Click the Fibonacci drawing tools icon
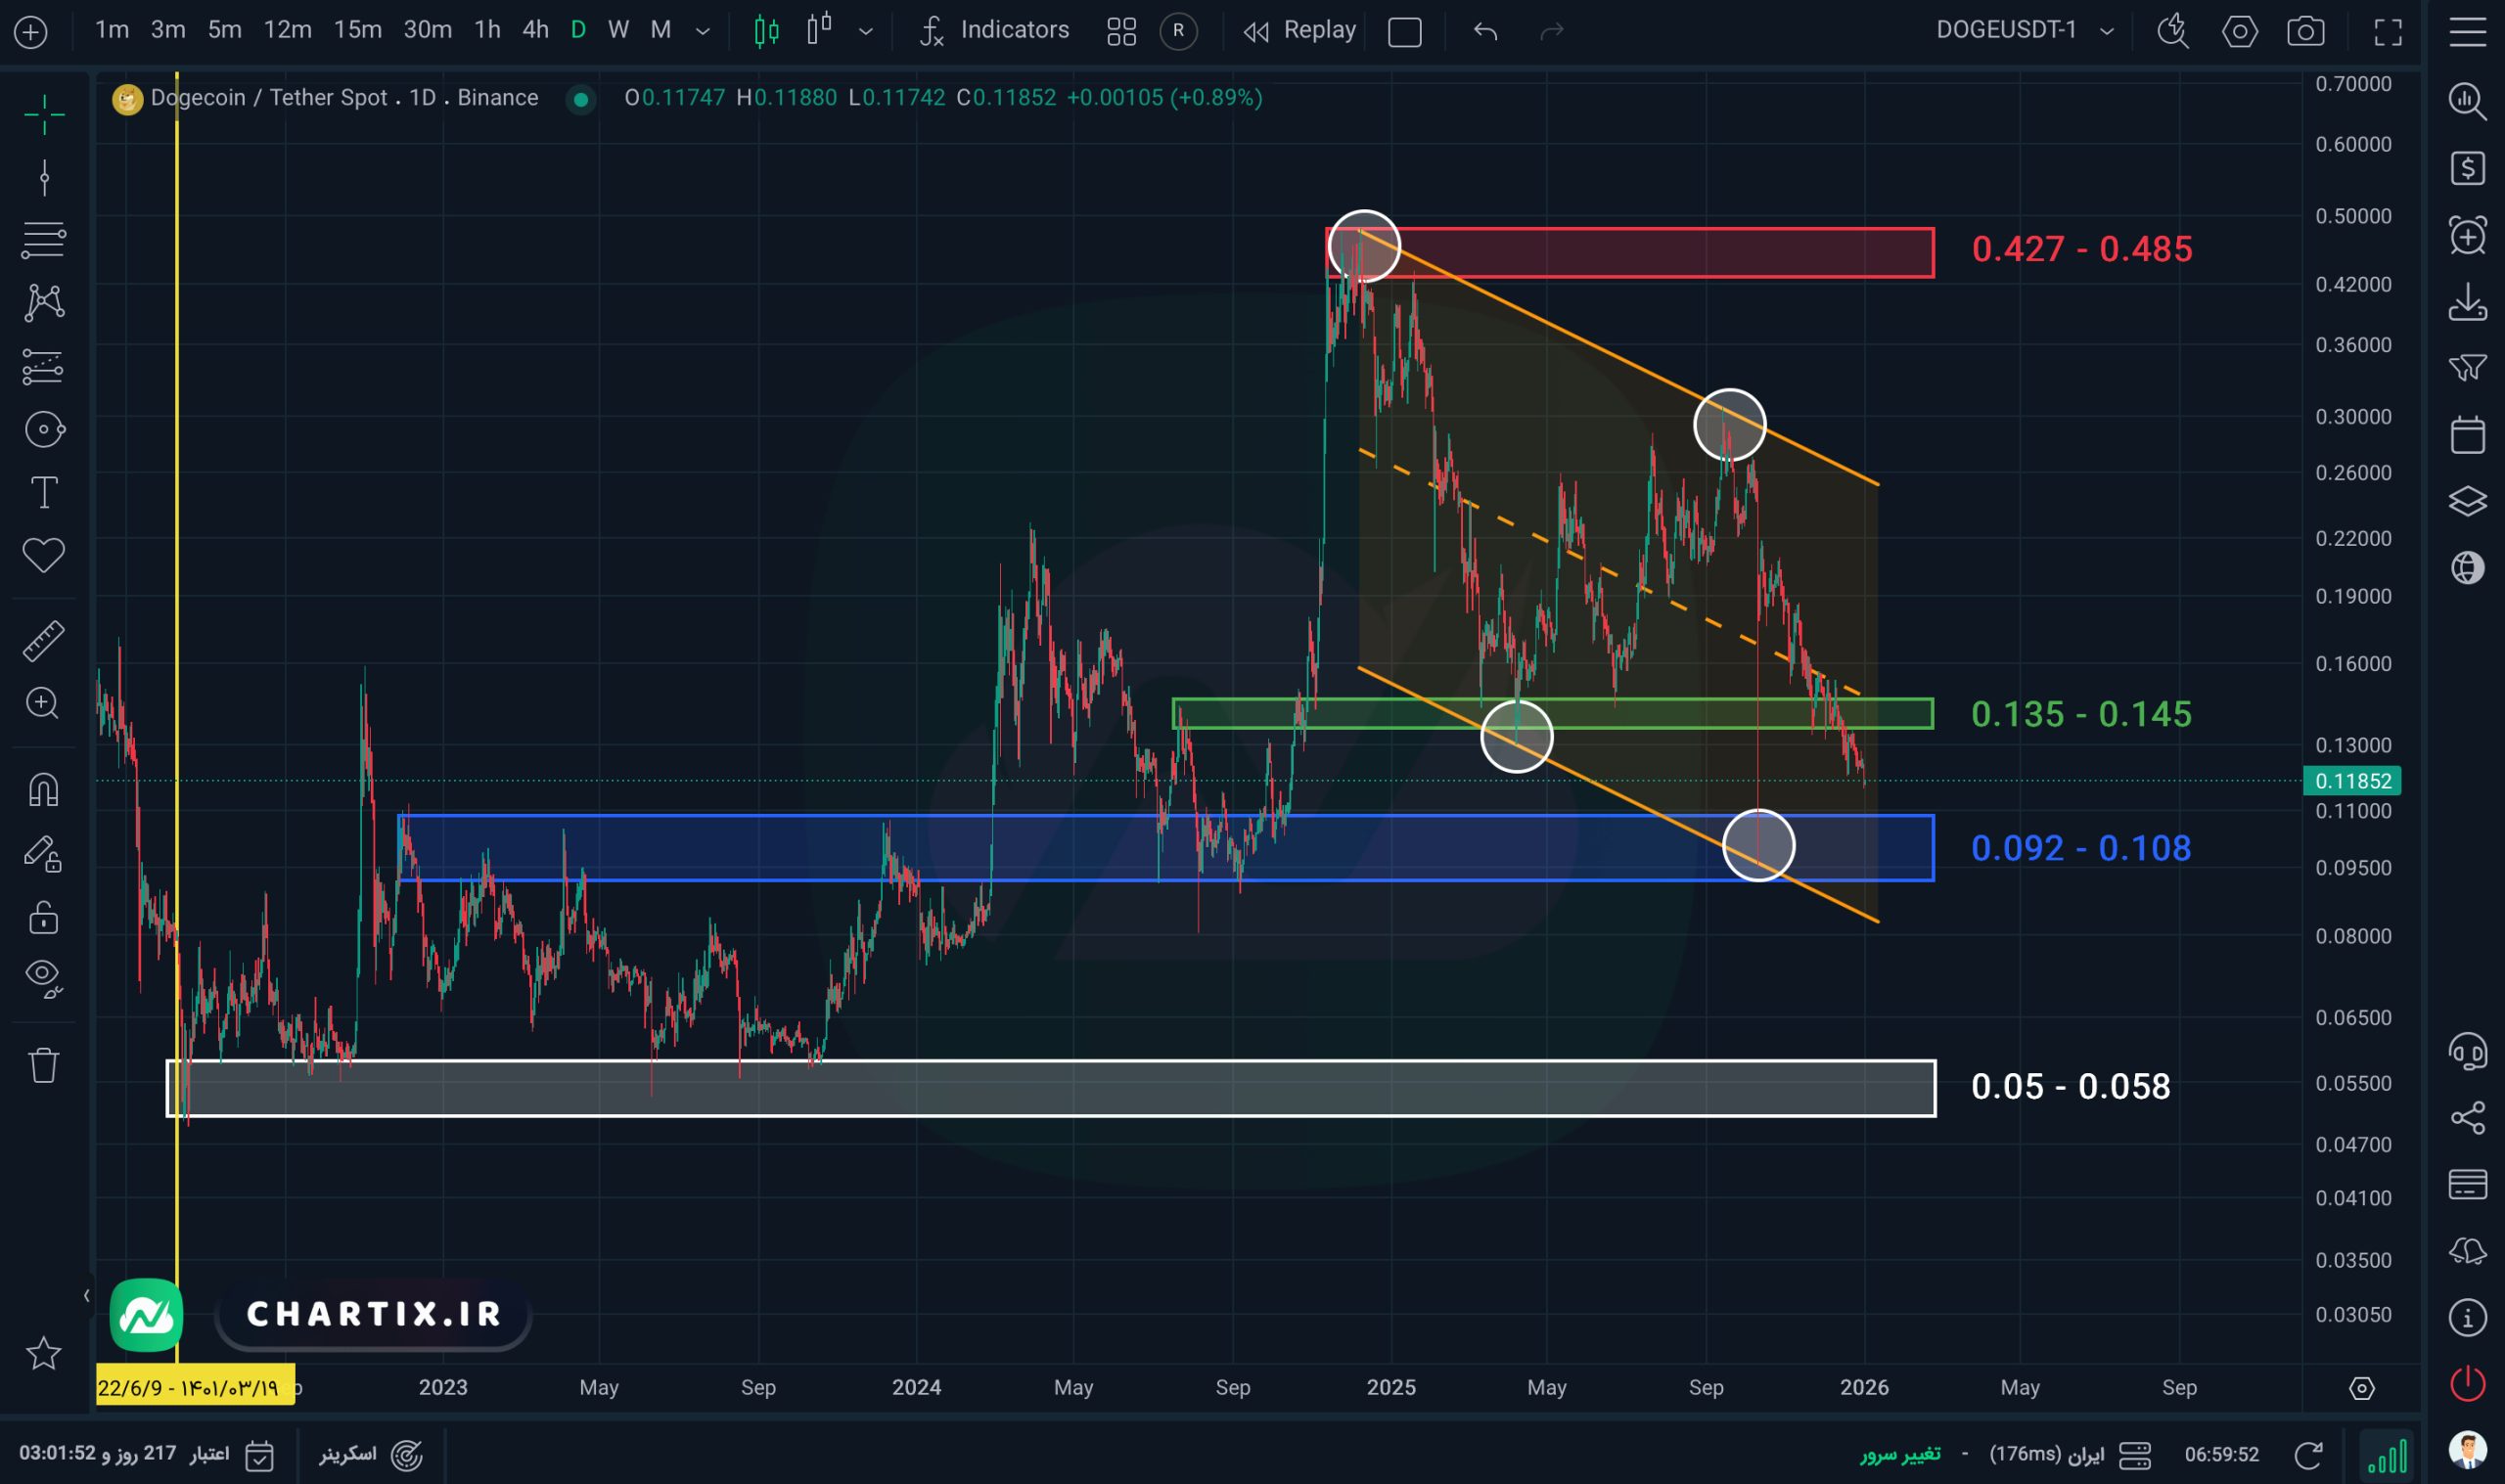 (x=44, y=241)
